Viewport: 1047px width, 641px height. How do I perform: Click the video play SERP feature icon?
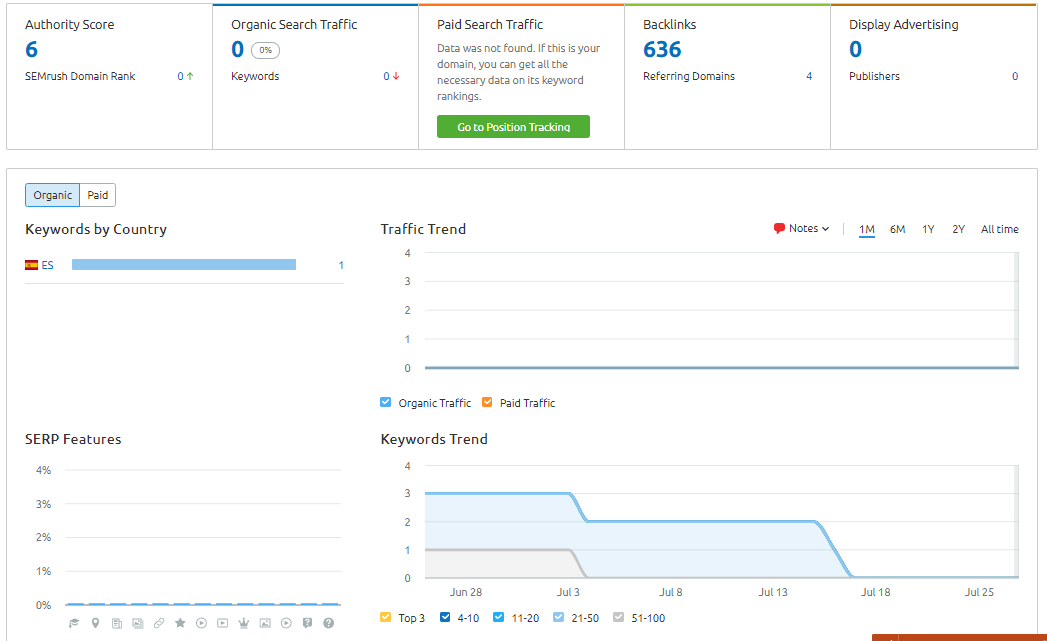click(201, 622)
